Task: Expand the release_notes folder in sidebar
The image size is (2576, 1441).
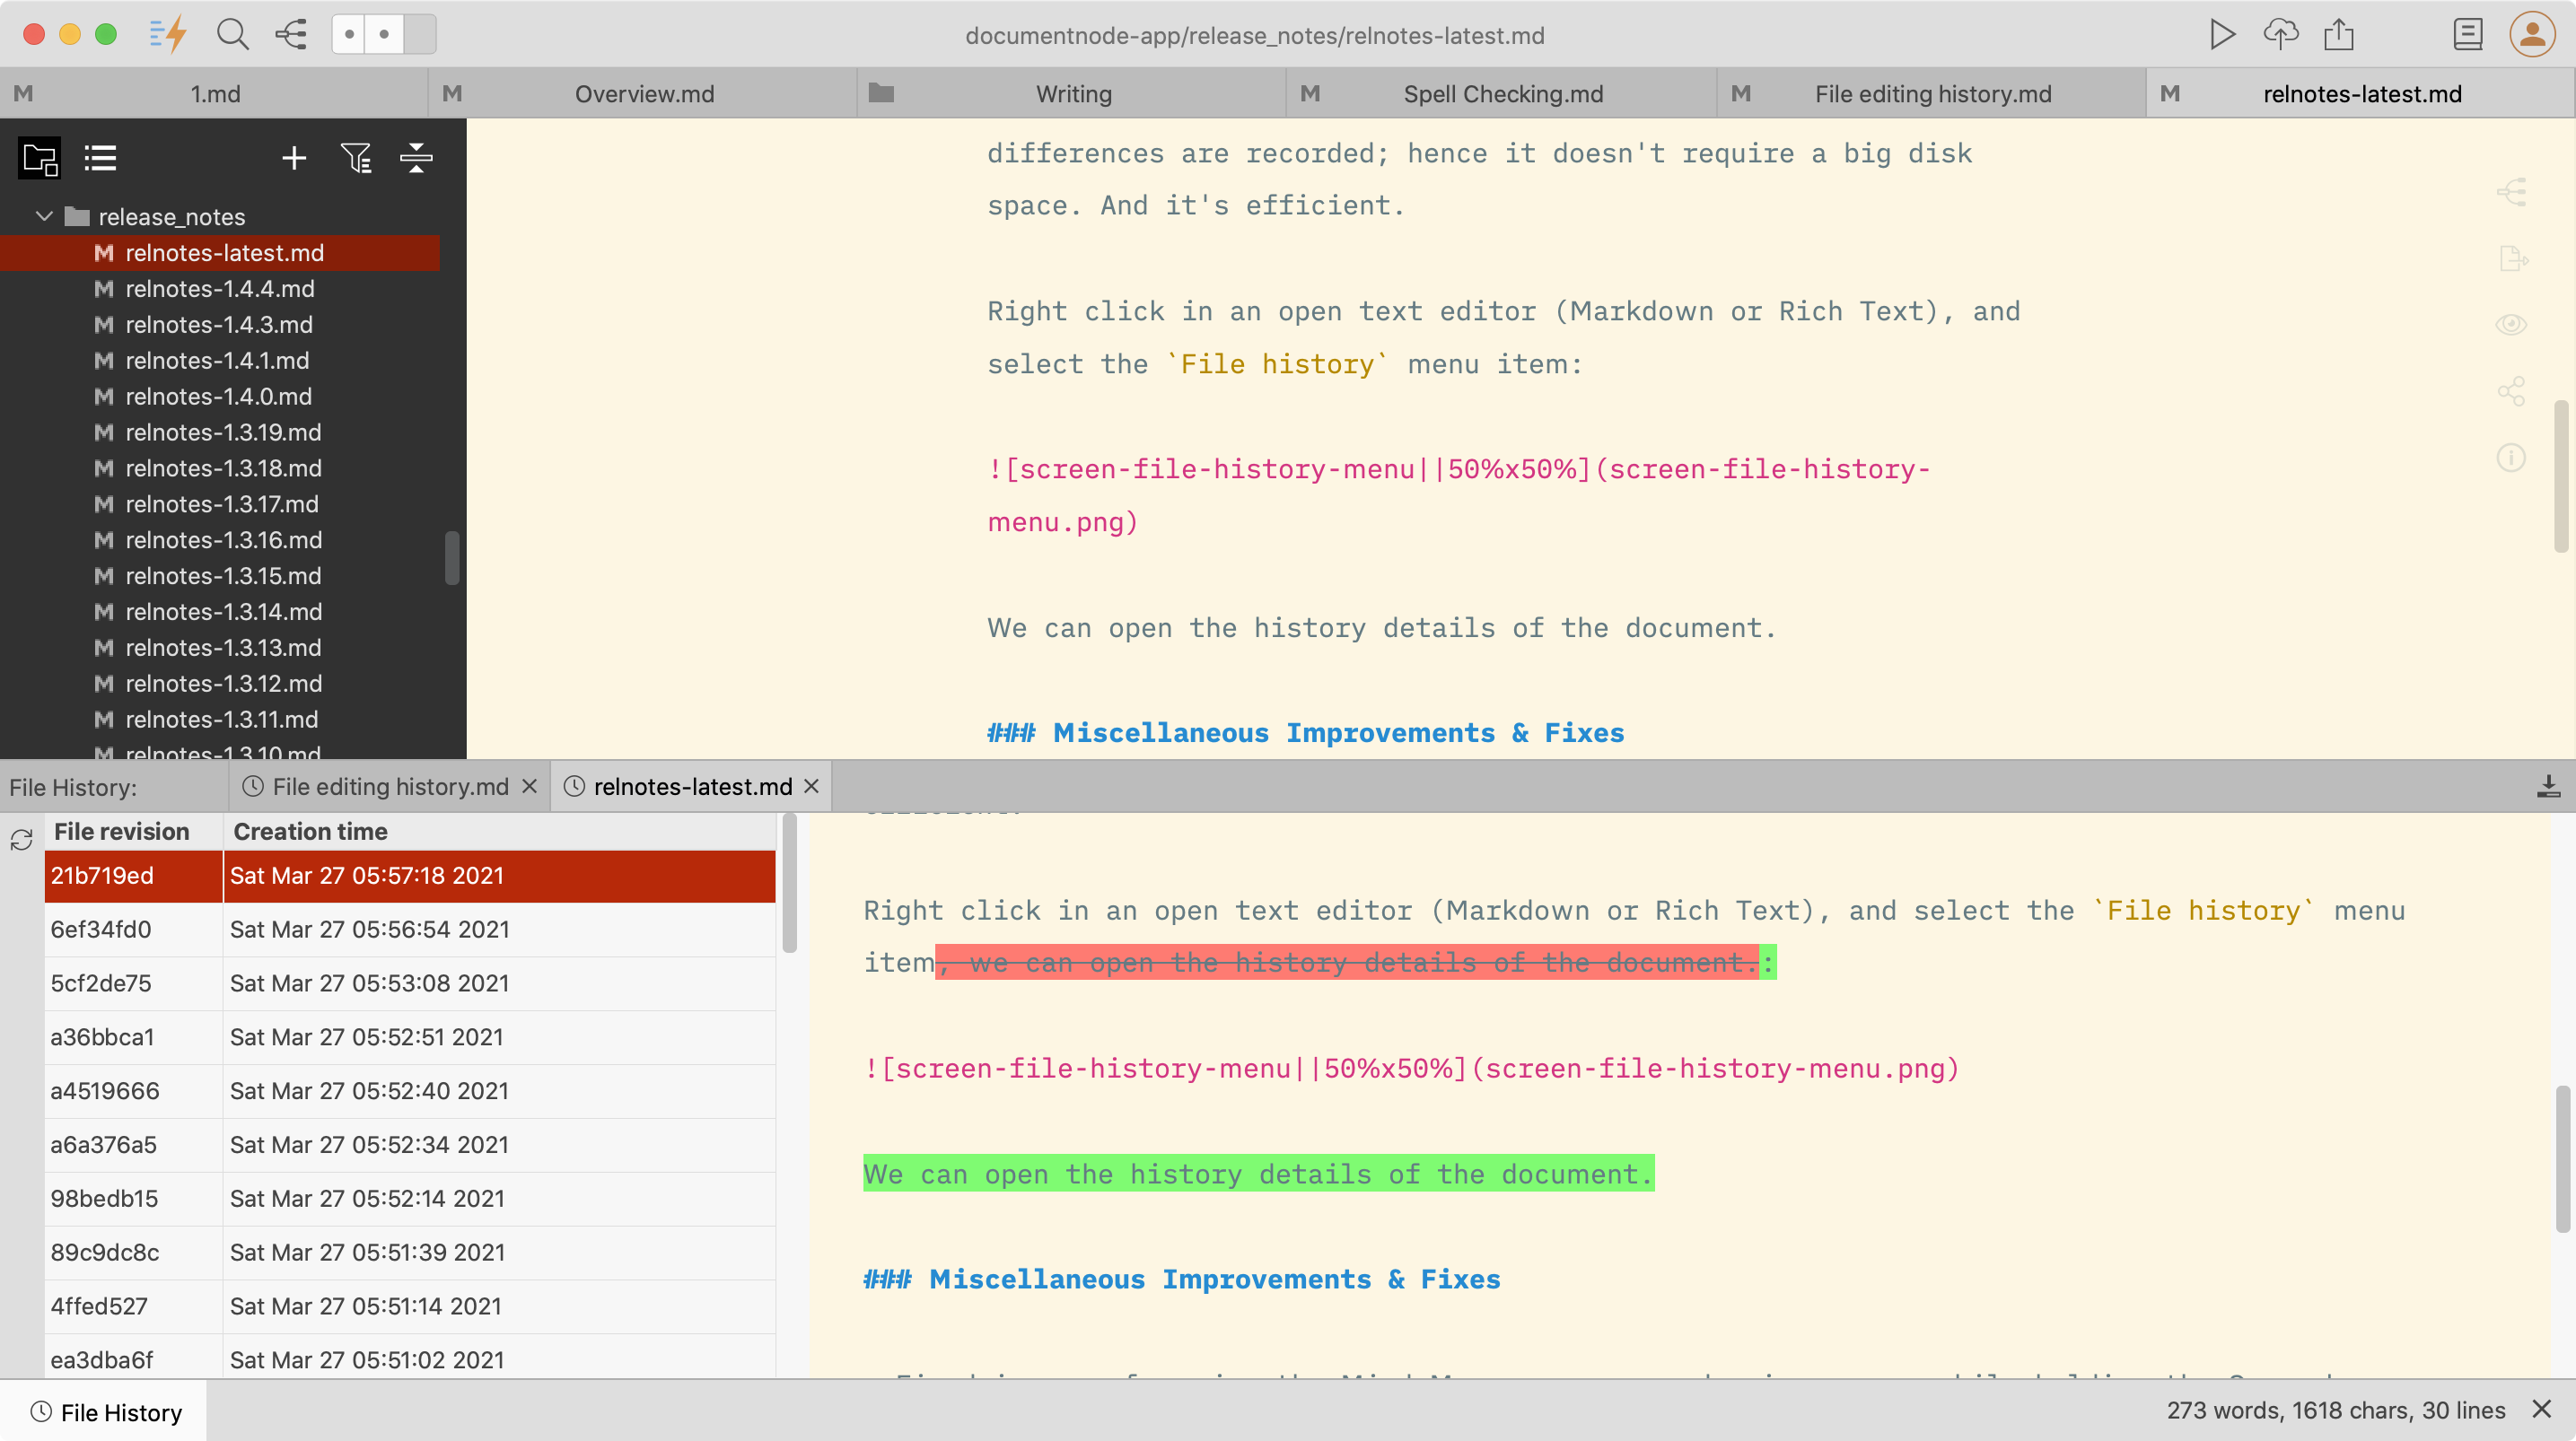Action: [42, 215]
